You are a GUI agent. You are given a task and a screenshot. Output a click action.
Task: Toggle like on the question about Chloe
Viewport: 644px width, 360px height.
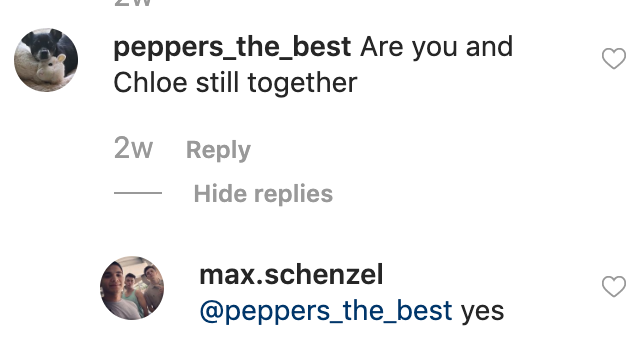coord(614,58)
